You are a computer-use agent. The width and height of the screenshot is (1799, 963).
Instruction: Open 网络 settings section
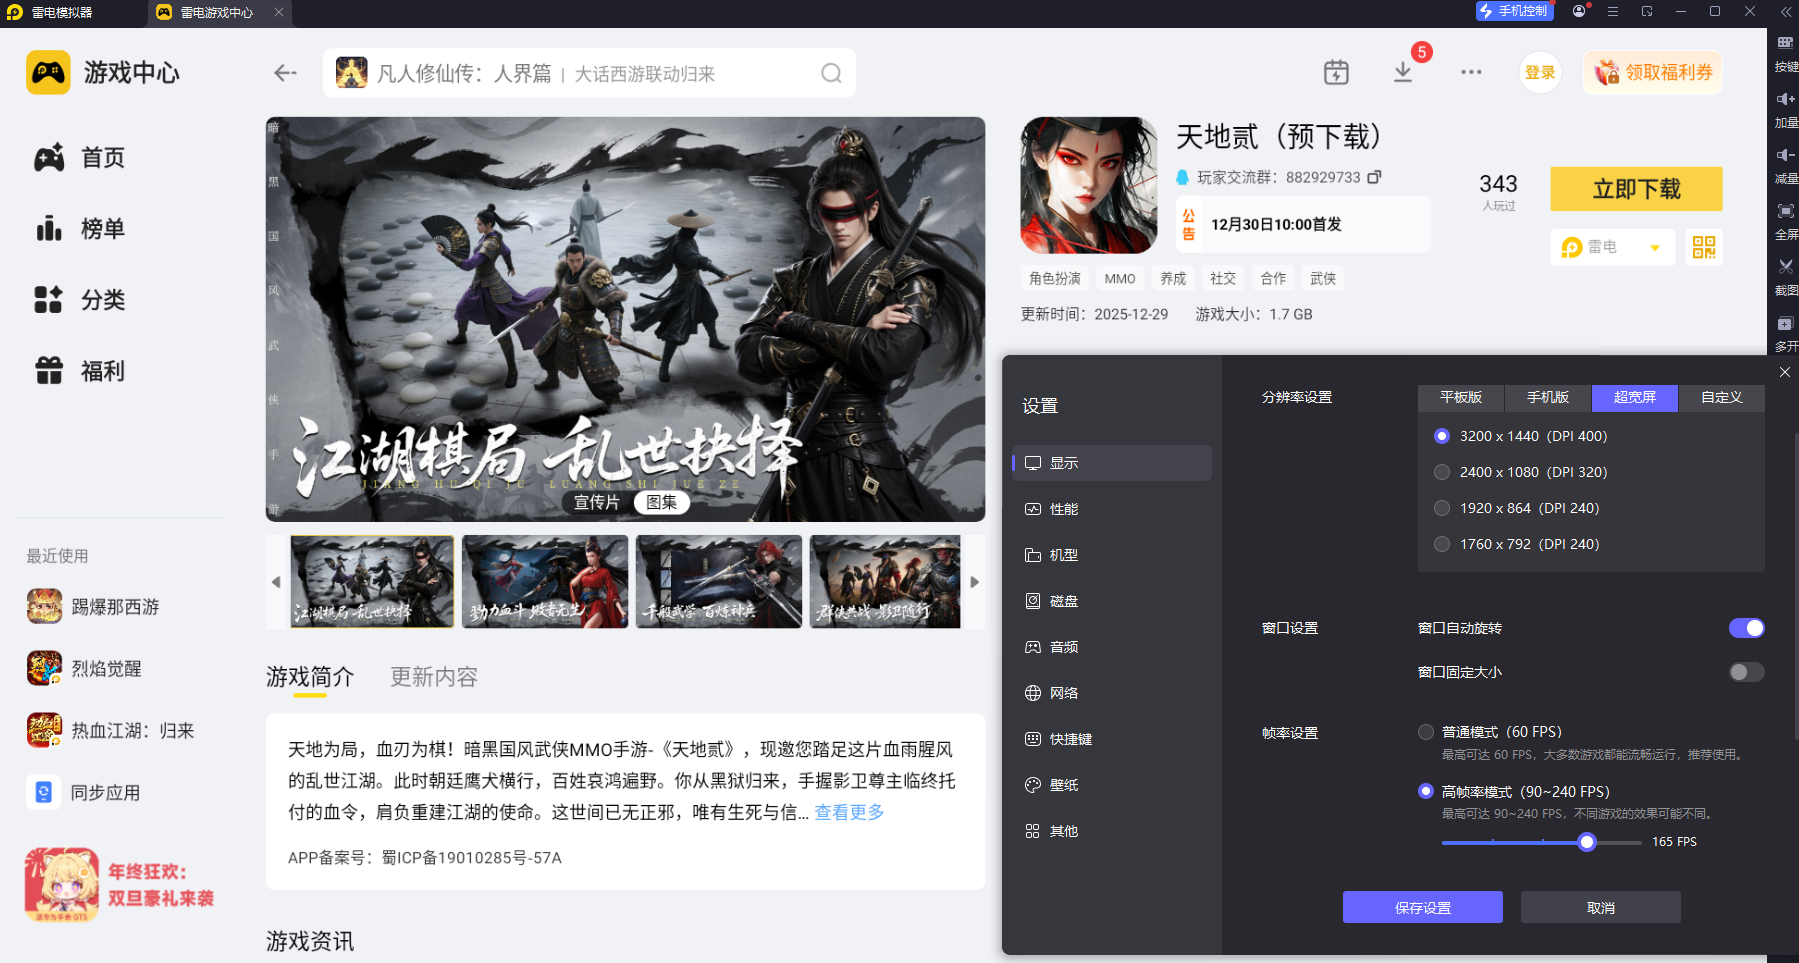pyautogui.click(x=1112, y=693)
